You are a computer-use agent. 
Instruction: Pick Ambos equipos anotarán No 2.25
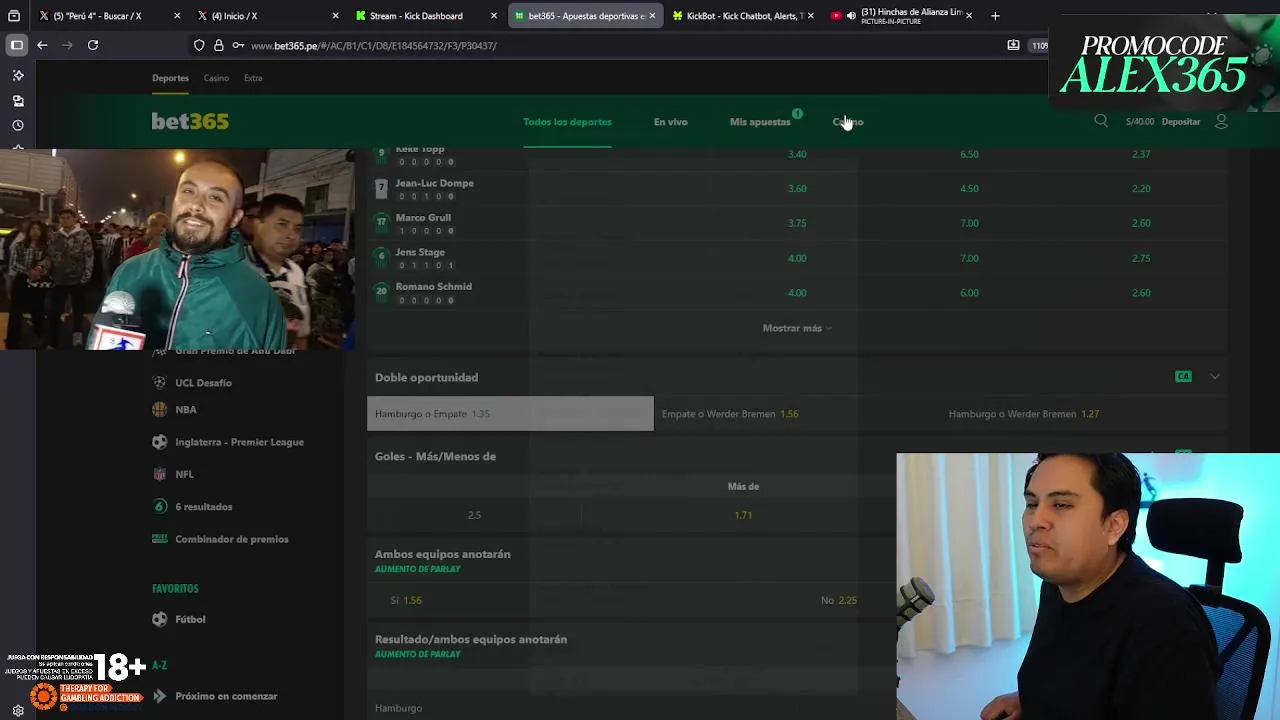pyautogui.click(x=838, y=600)
